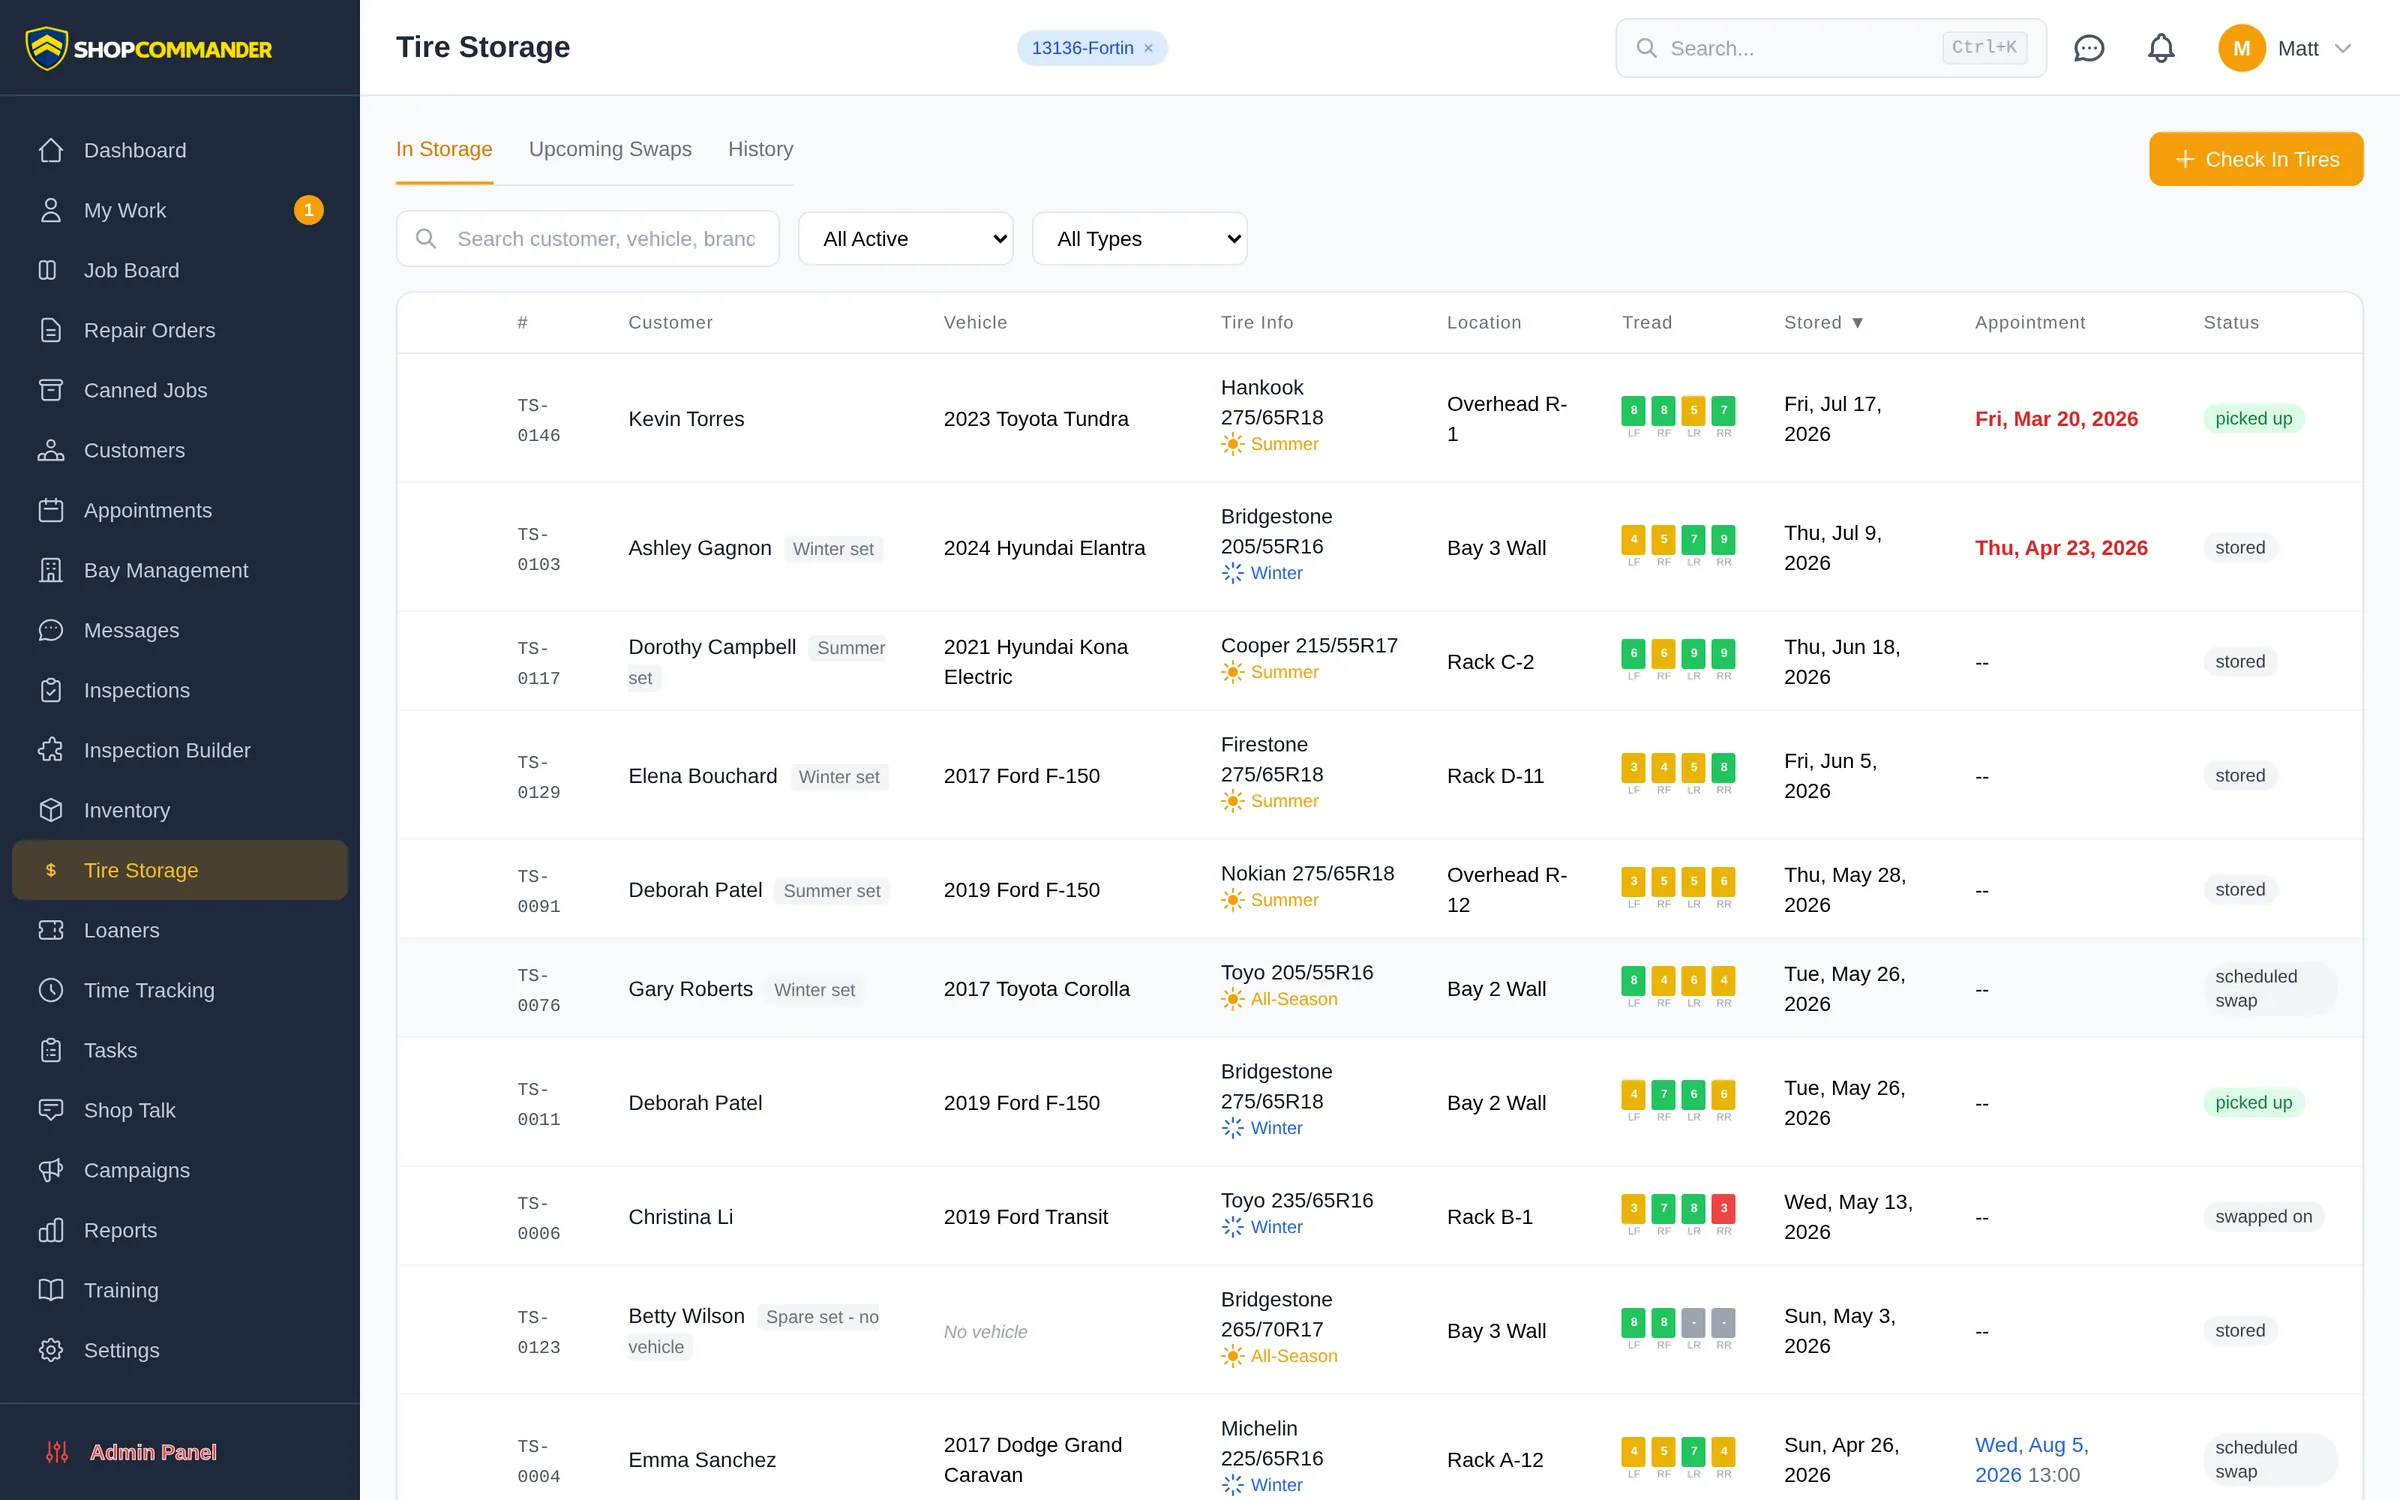Open the Wed, Aug 5, 2026 appointment link
This screenshot has height=1500, width=2400.
point(2031,1459)
